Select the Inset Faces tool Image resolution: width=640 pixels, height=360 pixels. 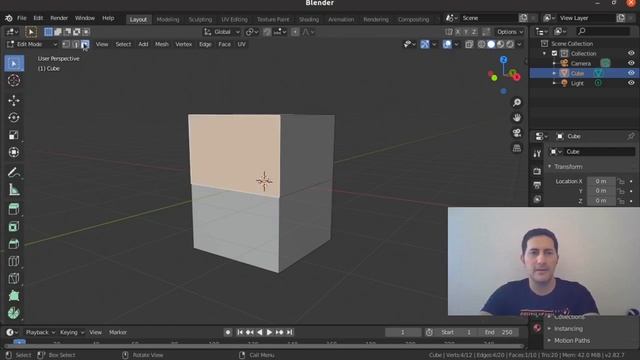(x=14, y=227)
